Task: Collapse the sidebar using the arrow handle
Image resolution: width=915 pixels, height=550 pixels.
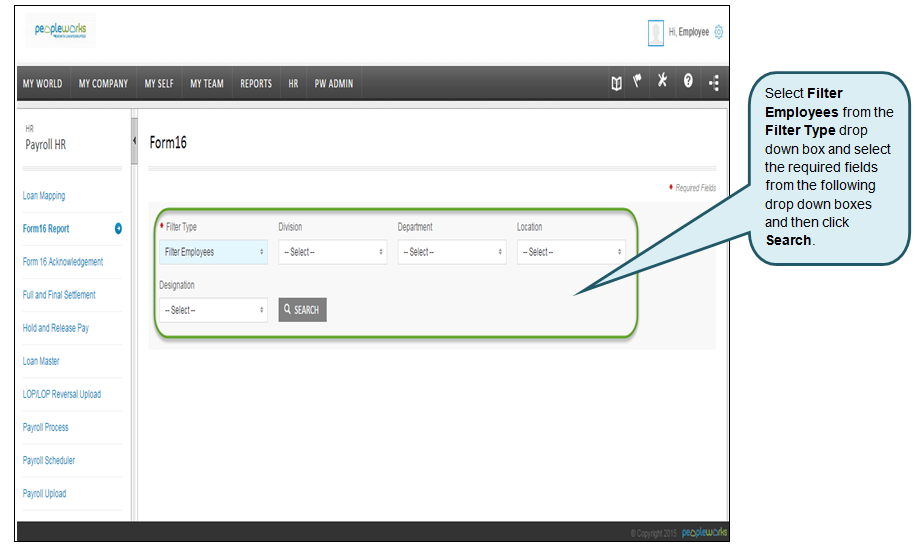Action: [x=134, y=141]
